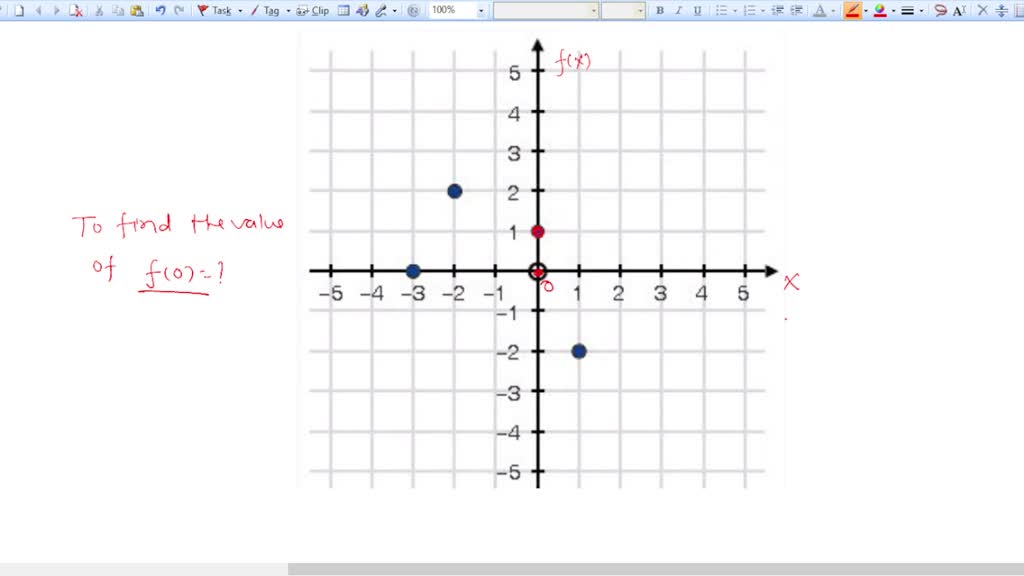Viewport: 1024px width, 576px height.
Task: Undo the last annotation
Action: pyautogui.click(x=159, y=11)
